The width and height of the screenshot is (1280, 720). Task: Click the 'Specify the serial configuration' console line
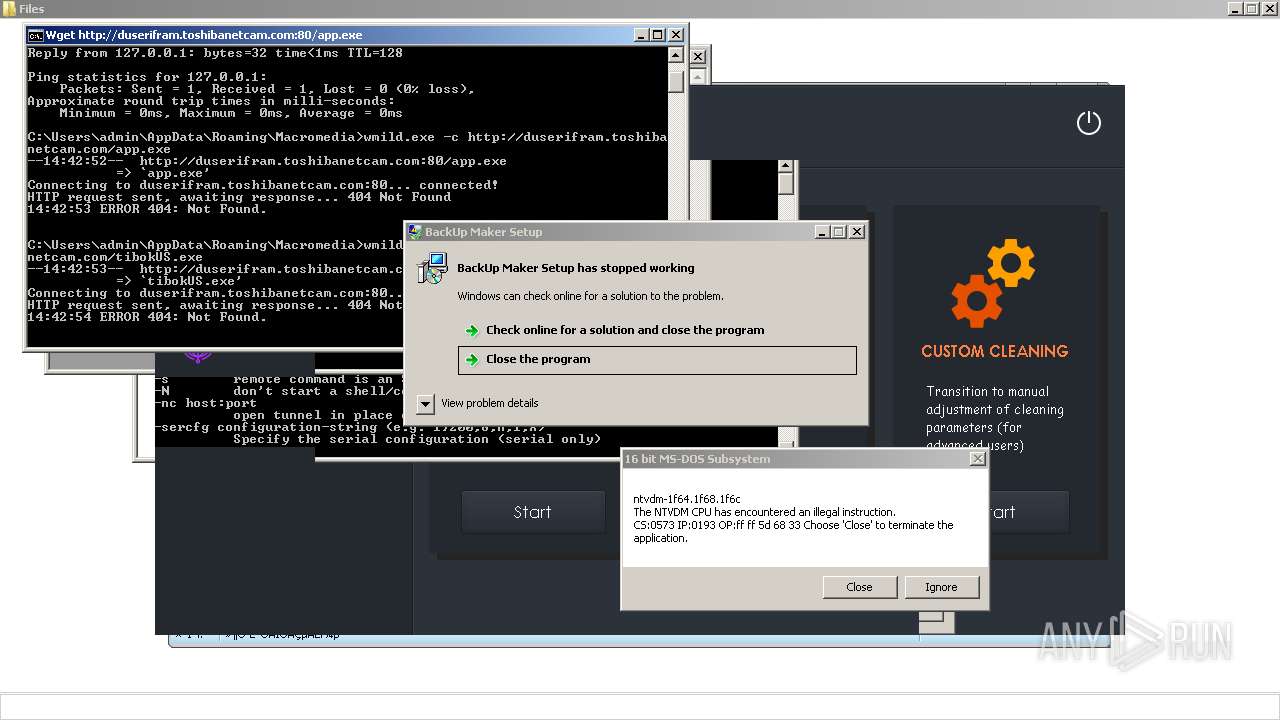tap(417, 439)
